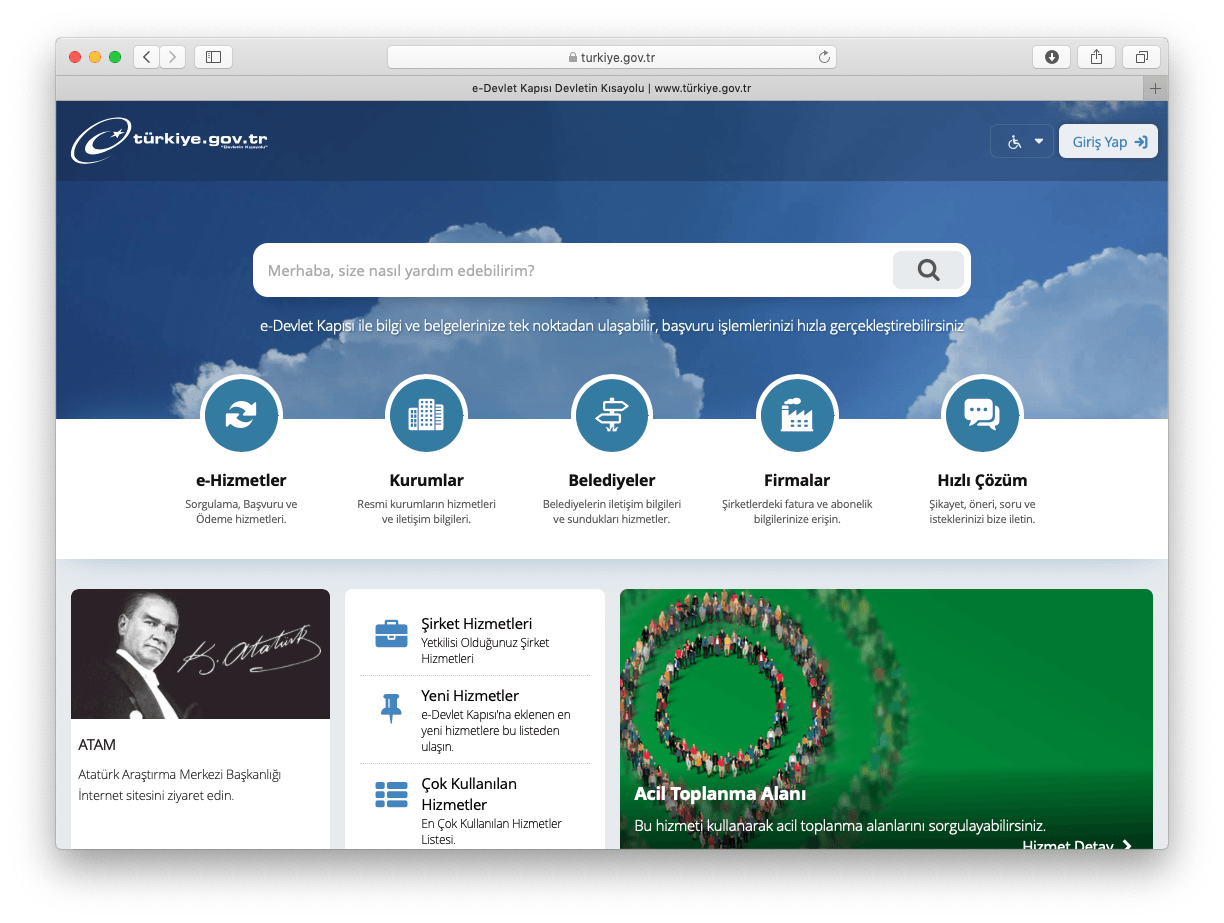This screenshot has width=1224, height=923.
Task: Open the e-Hizmetler circular arrows icon
Action: [241, 414]
